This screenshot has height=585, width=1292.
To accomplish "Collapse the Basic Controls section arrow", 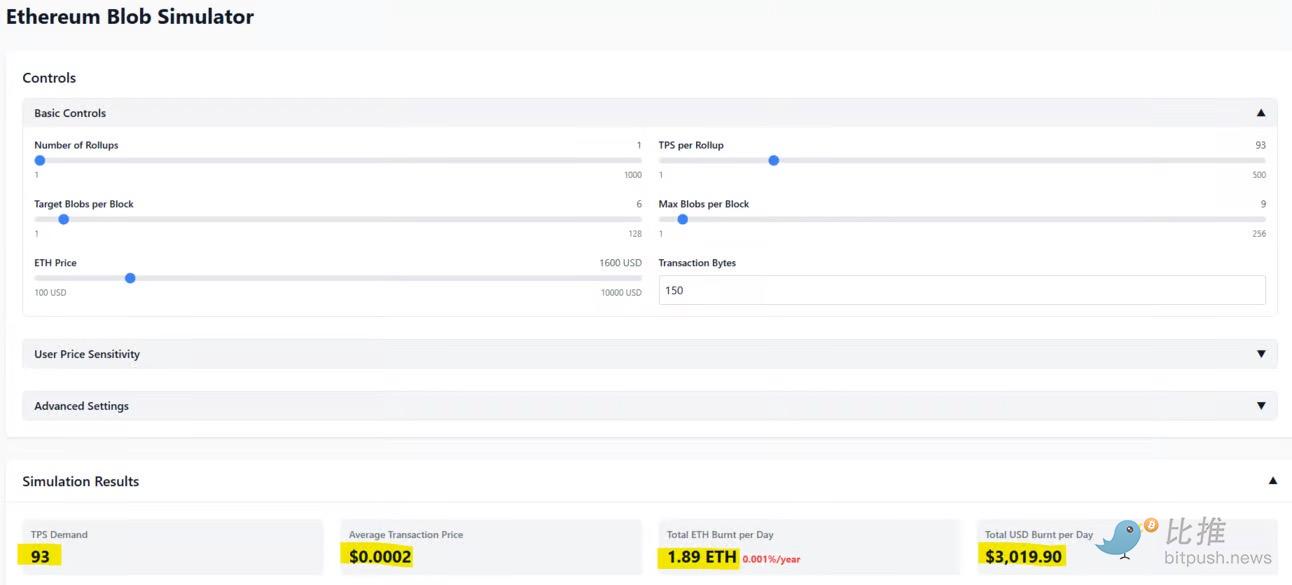I will coord(1260,113).
